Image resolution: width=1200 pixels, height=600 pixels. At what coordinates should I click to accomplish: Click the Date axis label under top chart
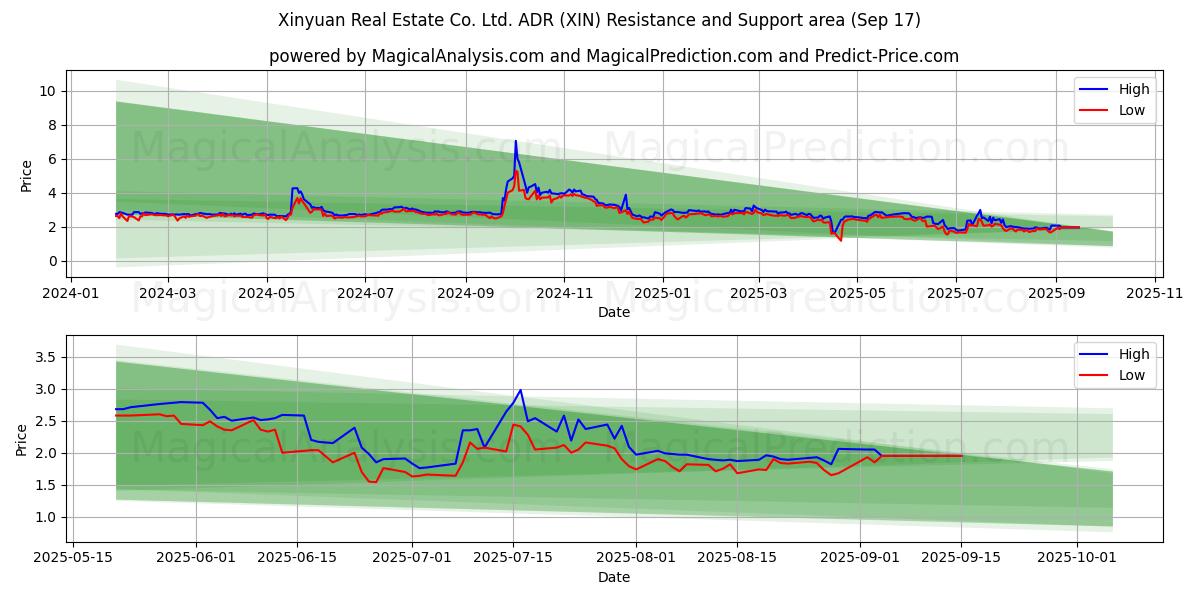(x=613, y=312)
